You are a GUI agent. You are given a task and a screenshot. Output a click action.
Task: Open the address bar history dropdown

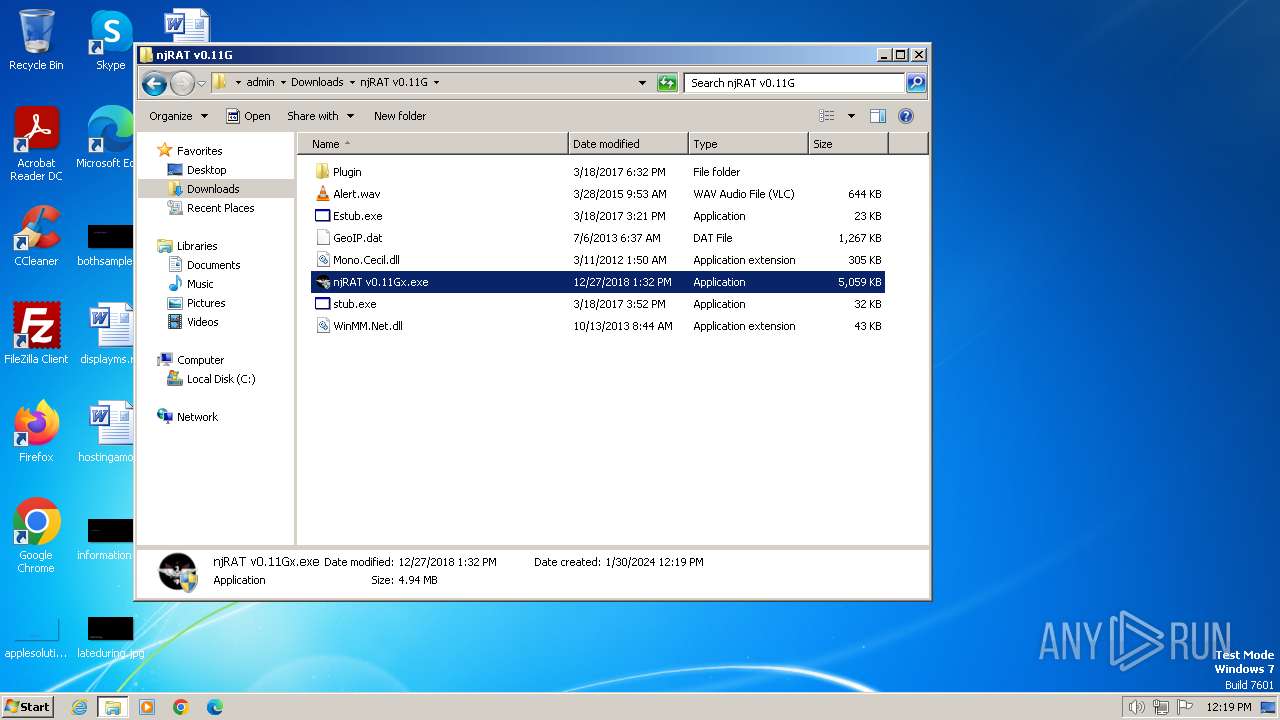(x=642, y=83)
